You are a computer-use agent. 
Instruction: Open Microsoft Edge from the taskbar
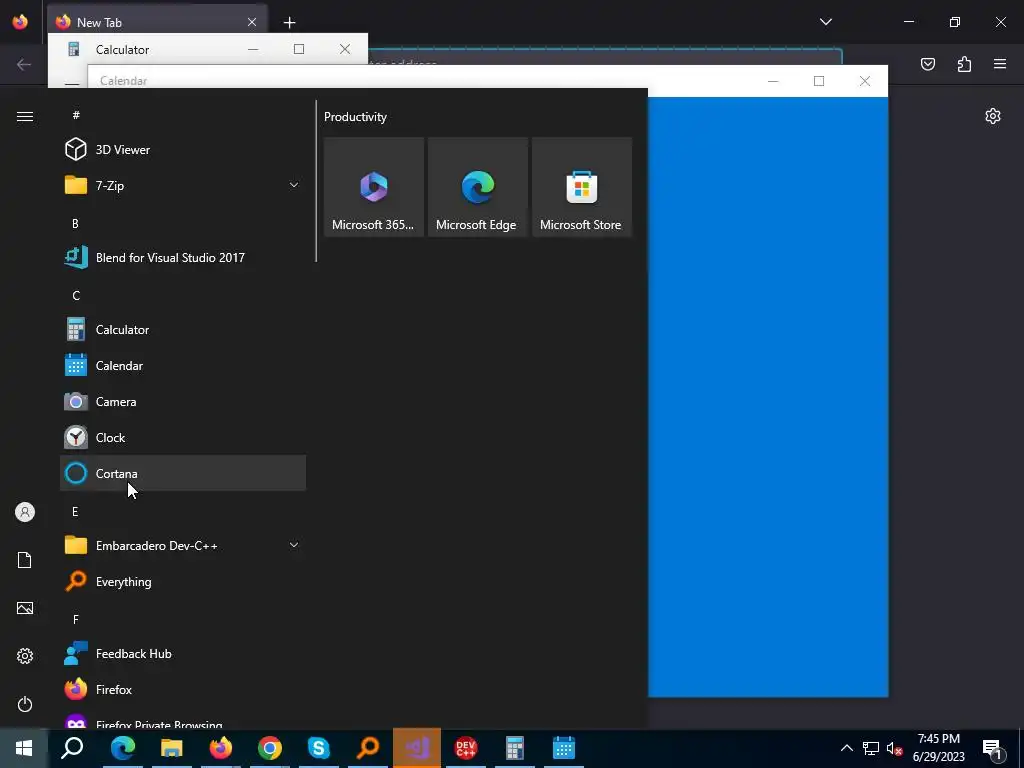(122, 748)
